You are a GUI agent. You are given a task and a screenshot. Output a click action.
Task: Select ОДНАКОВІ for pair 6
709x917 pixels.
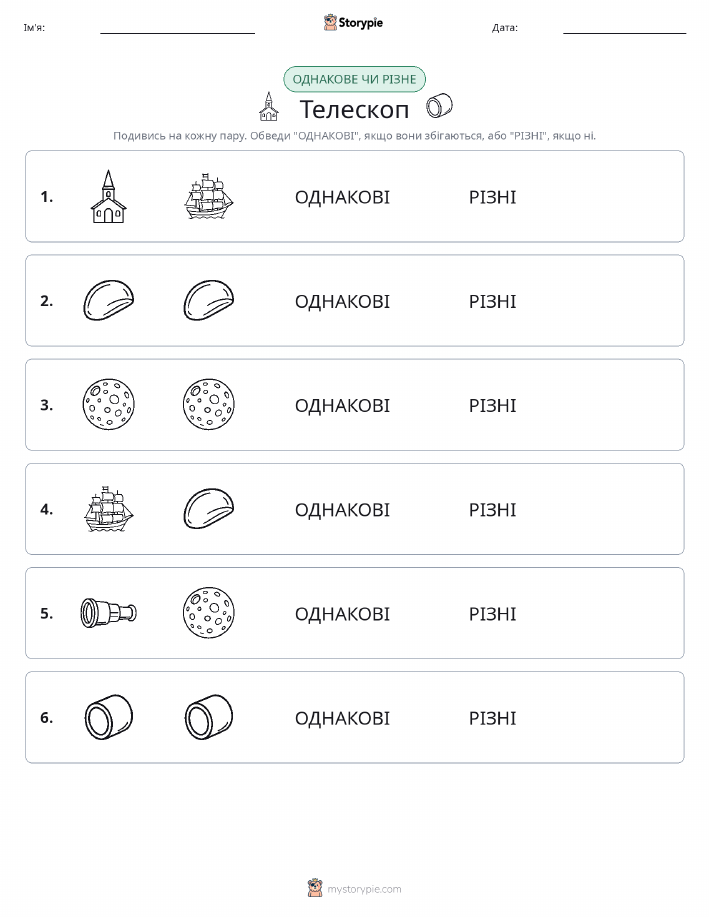point(342,718)
